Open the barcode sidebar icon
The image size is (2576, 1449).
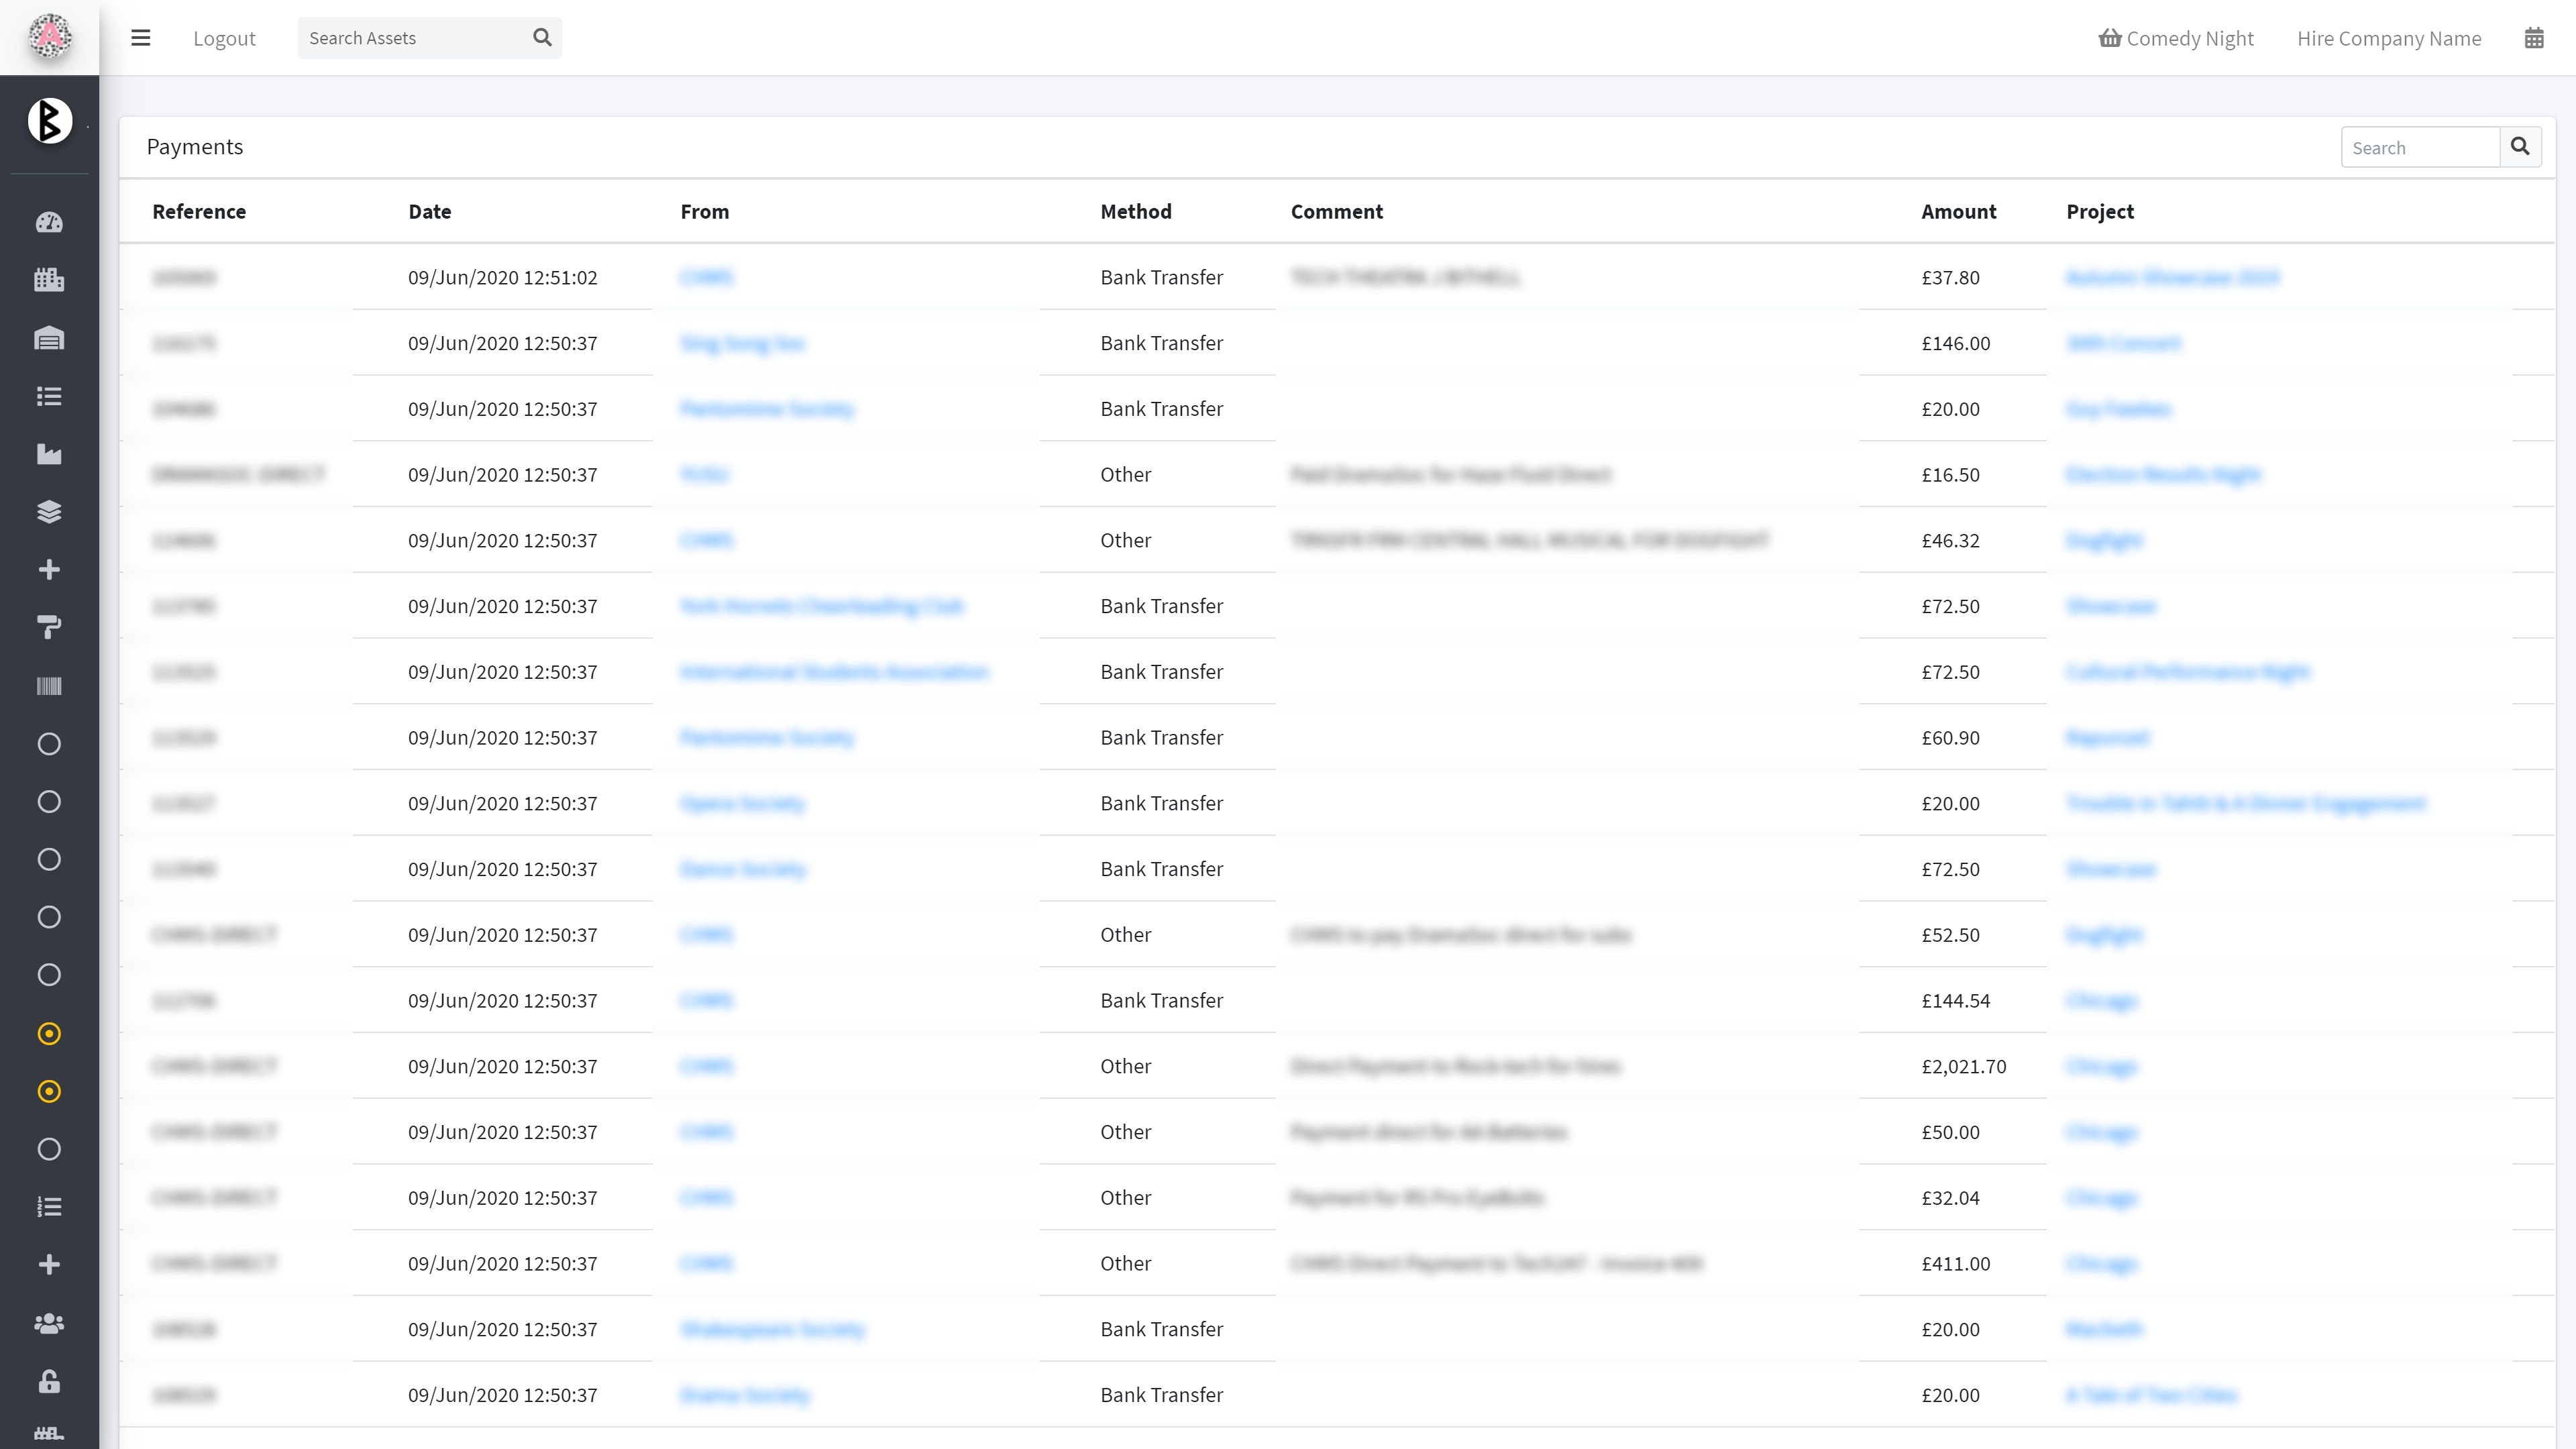coord(49,686)
